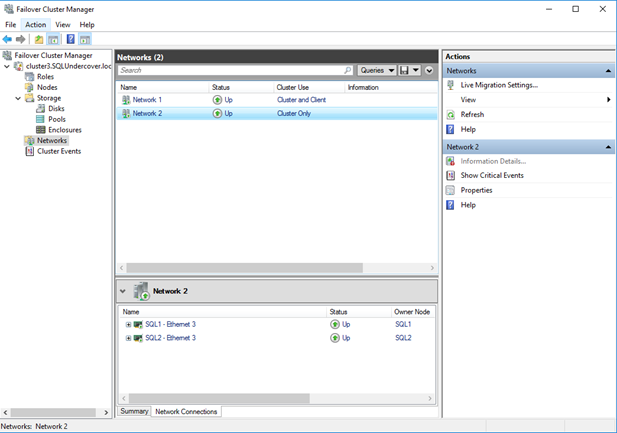Click the 'Cluster Only' cell

(x=294, y=113)
